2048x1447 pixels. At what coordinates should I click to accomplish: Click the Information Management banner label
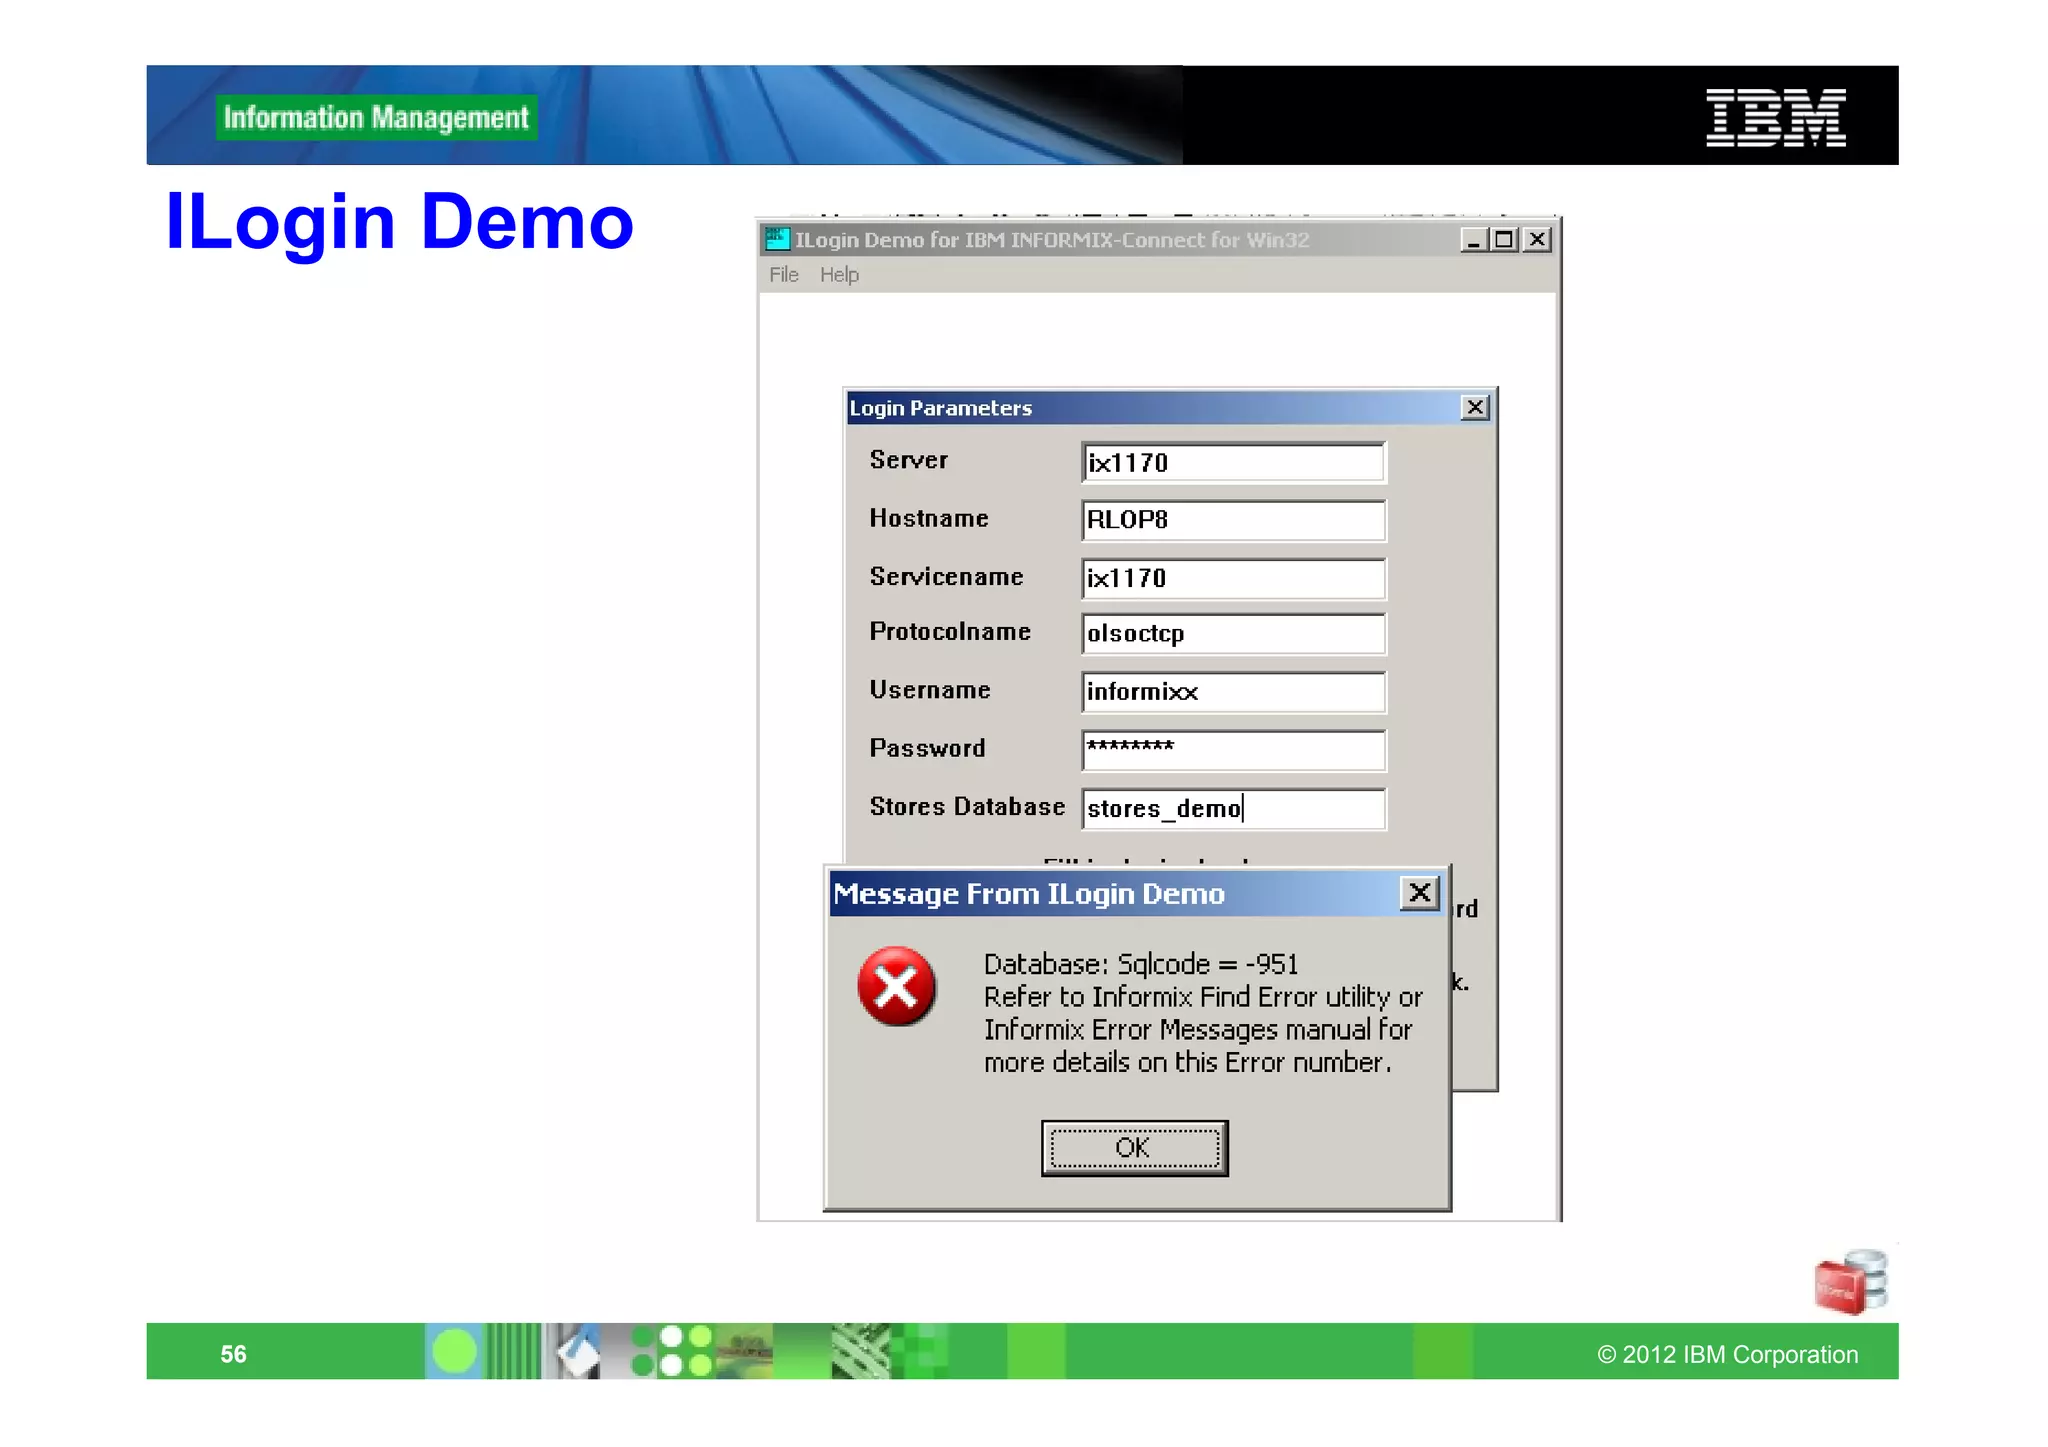(x=376, y=118)
